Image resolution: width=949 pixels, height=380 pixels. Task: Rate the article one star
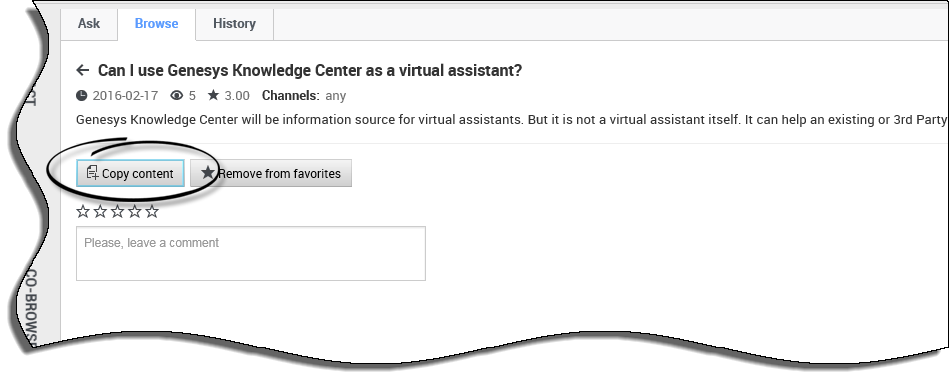click(x=83, y=211)
